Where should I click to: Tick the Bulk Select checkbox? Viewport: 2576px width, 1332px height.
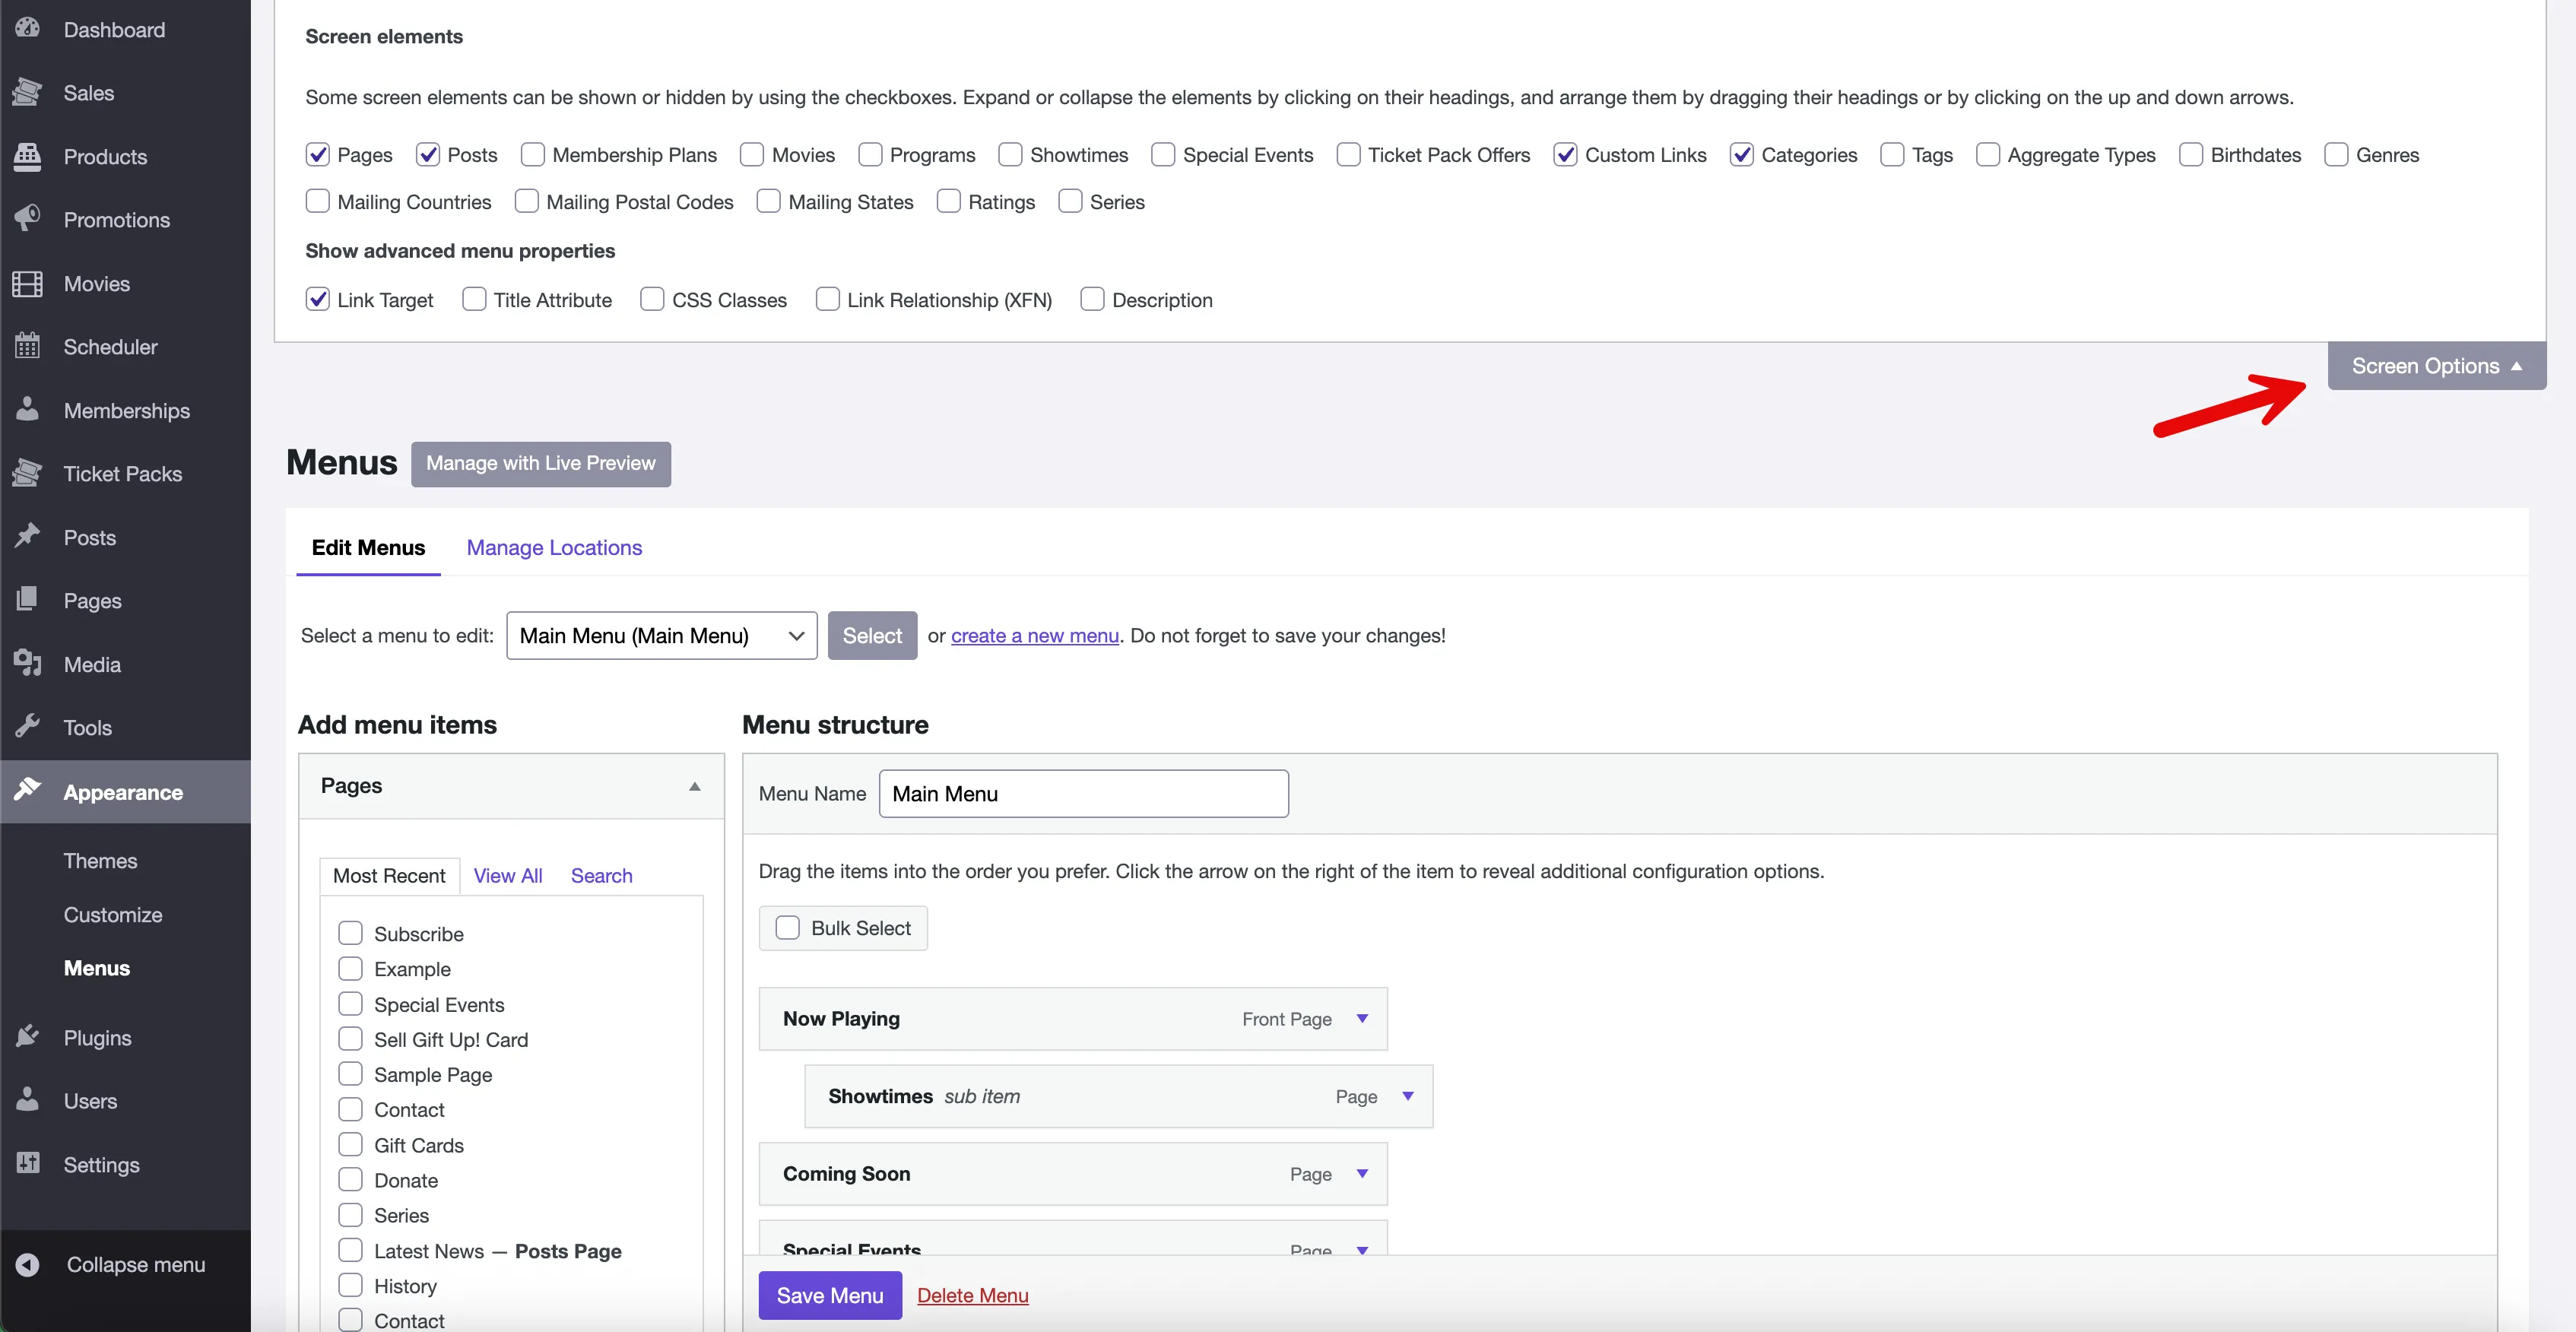788,927
